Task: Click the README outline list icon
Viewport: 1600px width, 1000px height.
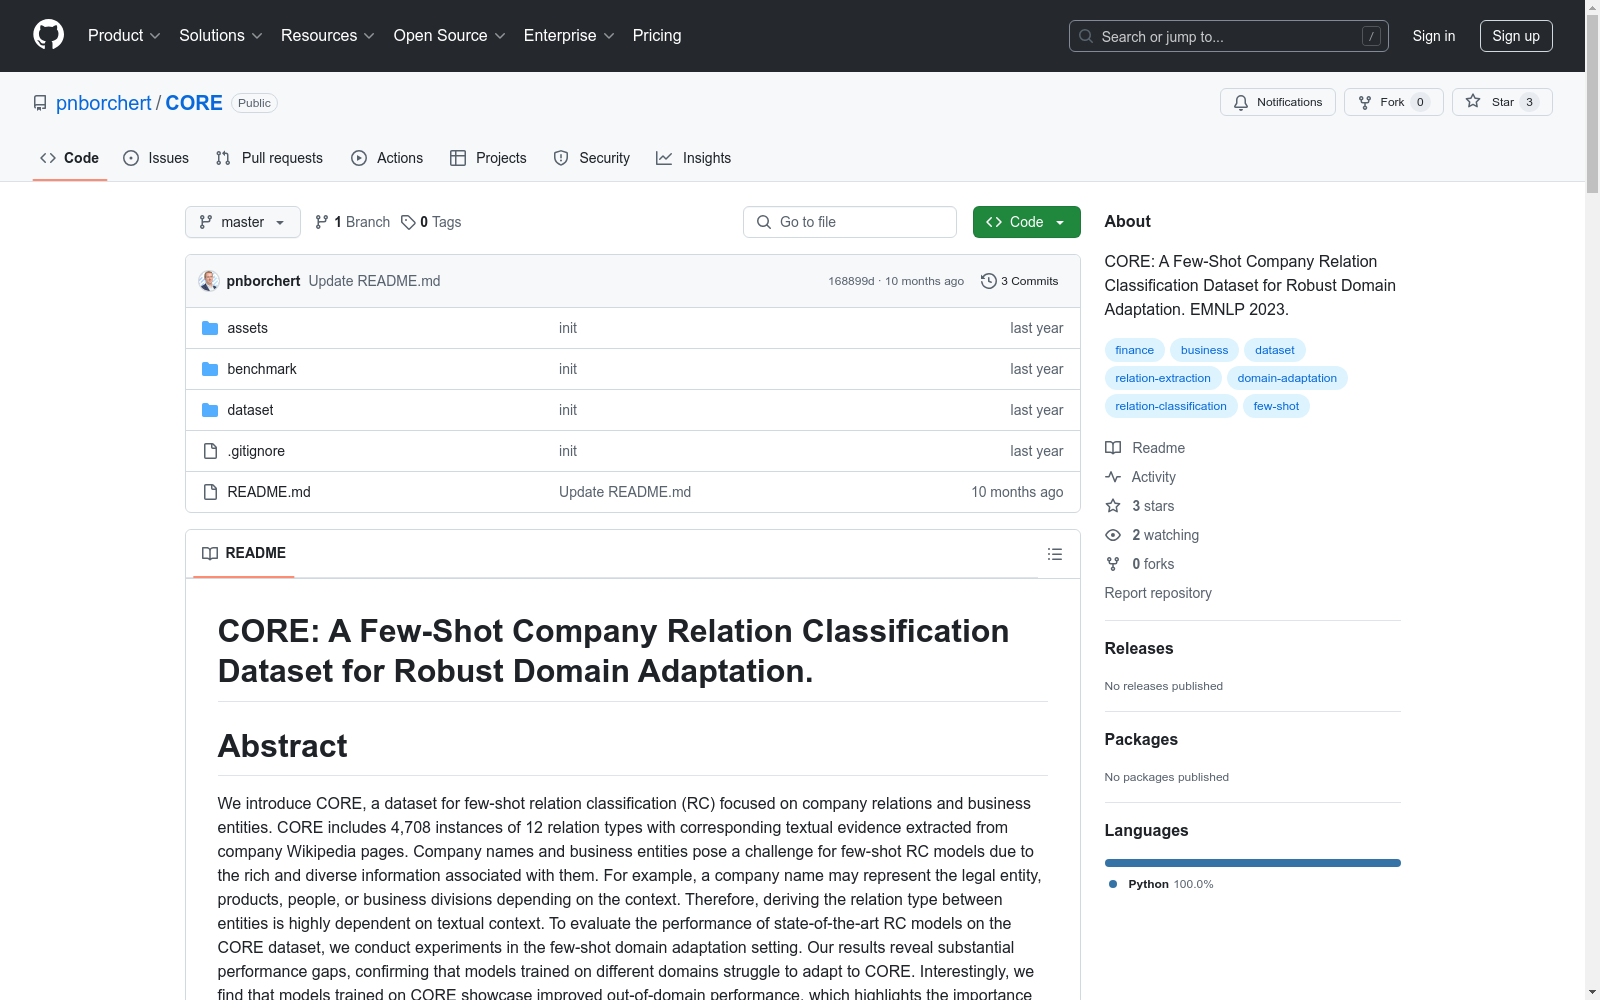Action: click(1054, 554)
